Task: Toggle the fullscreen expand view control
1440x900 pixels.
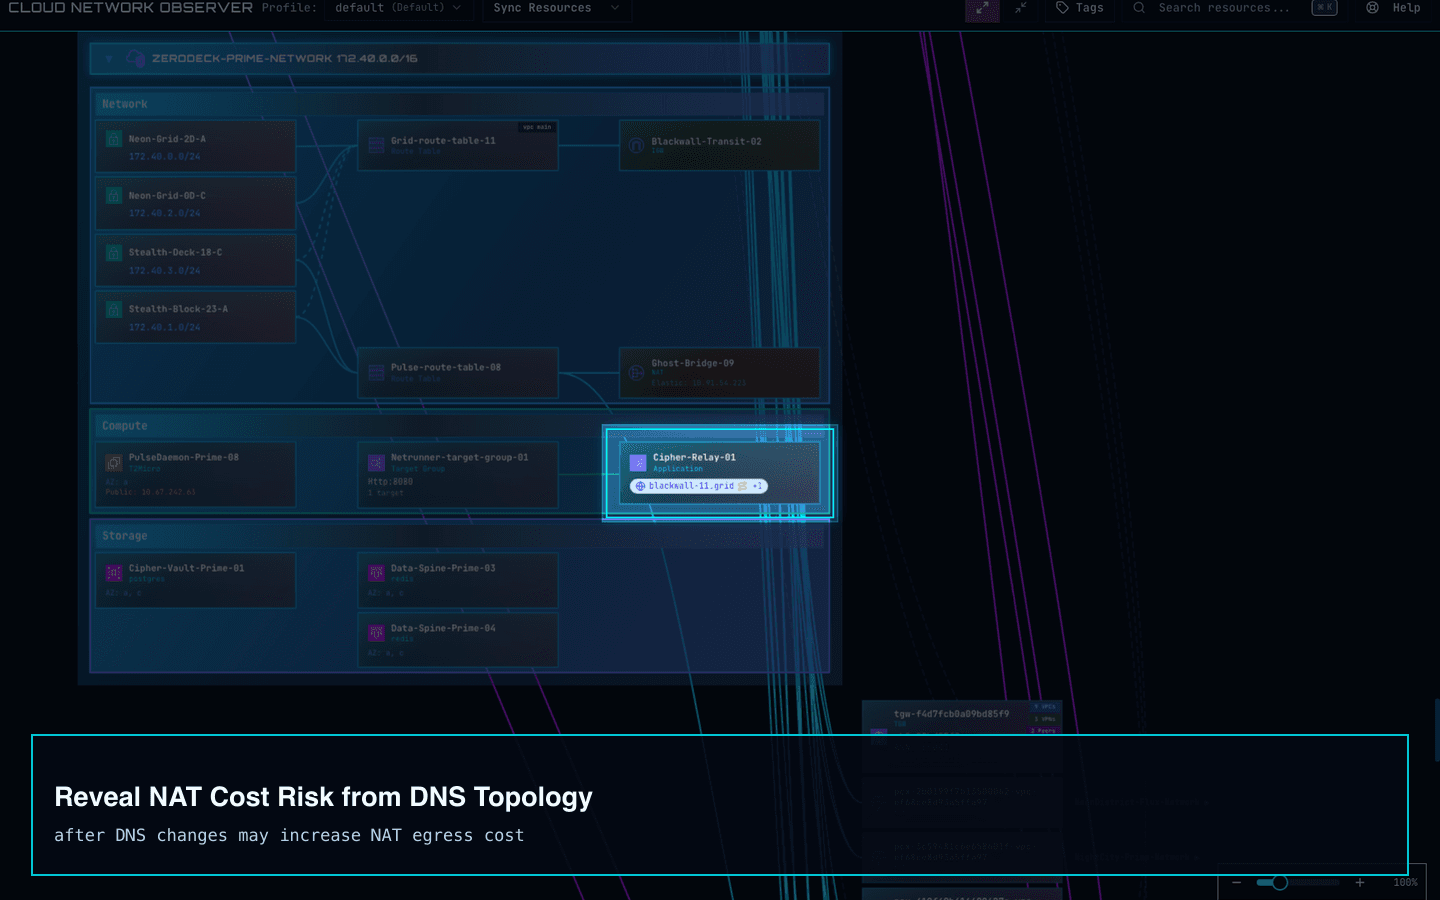Action: coord(981,10)
